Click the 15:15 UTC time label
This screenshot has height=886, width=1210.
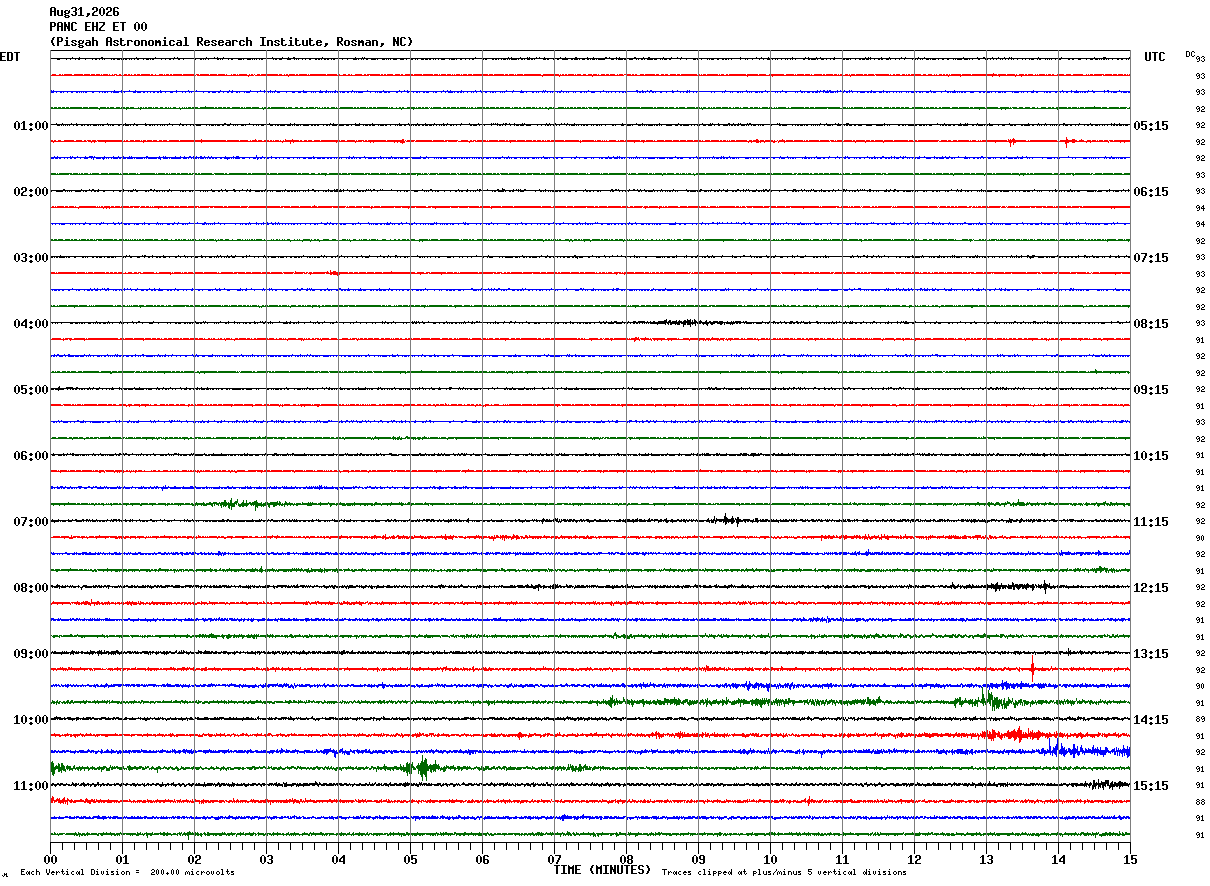(1150, 786)
